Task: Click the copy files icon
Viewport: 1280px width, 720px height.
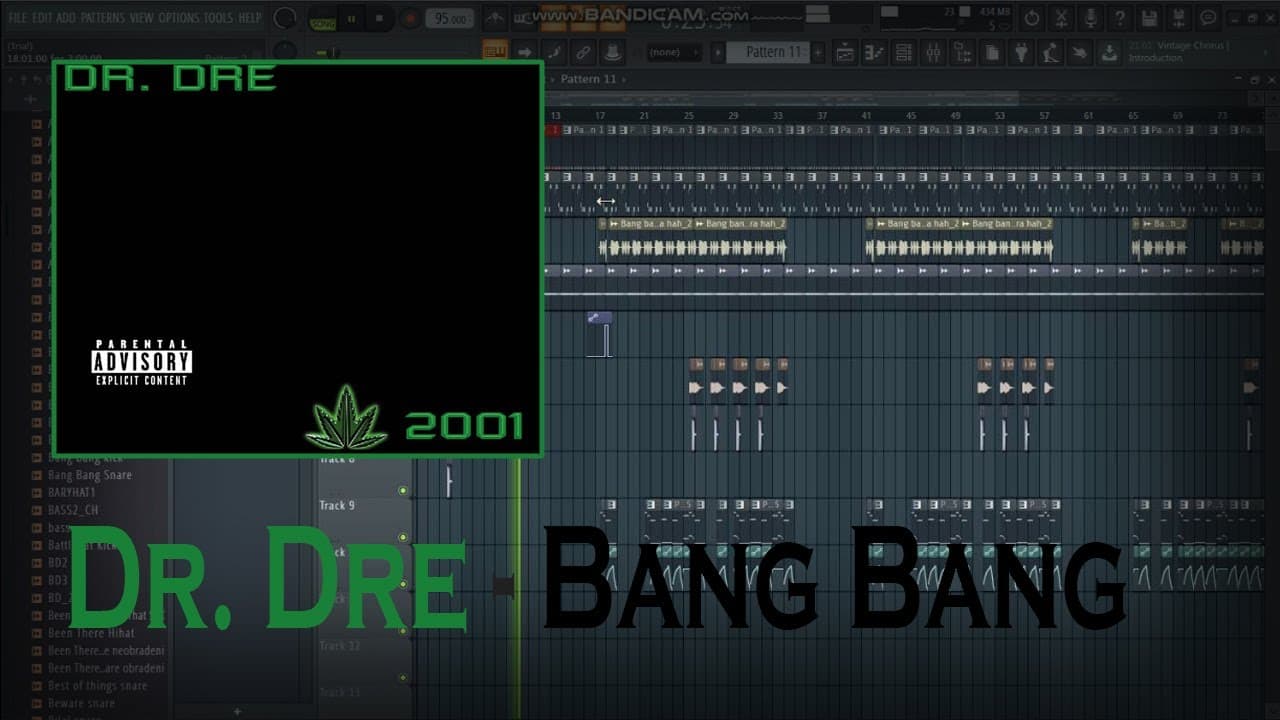Action: [992, 52]
